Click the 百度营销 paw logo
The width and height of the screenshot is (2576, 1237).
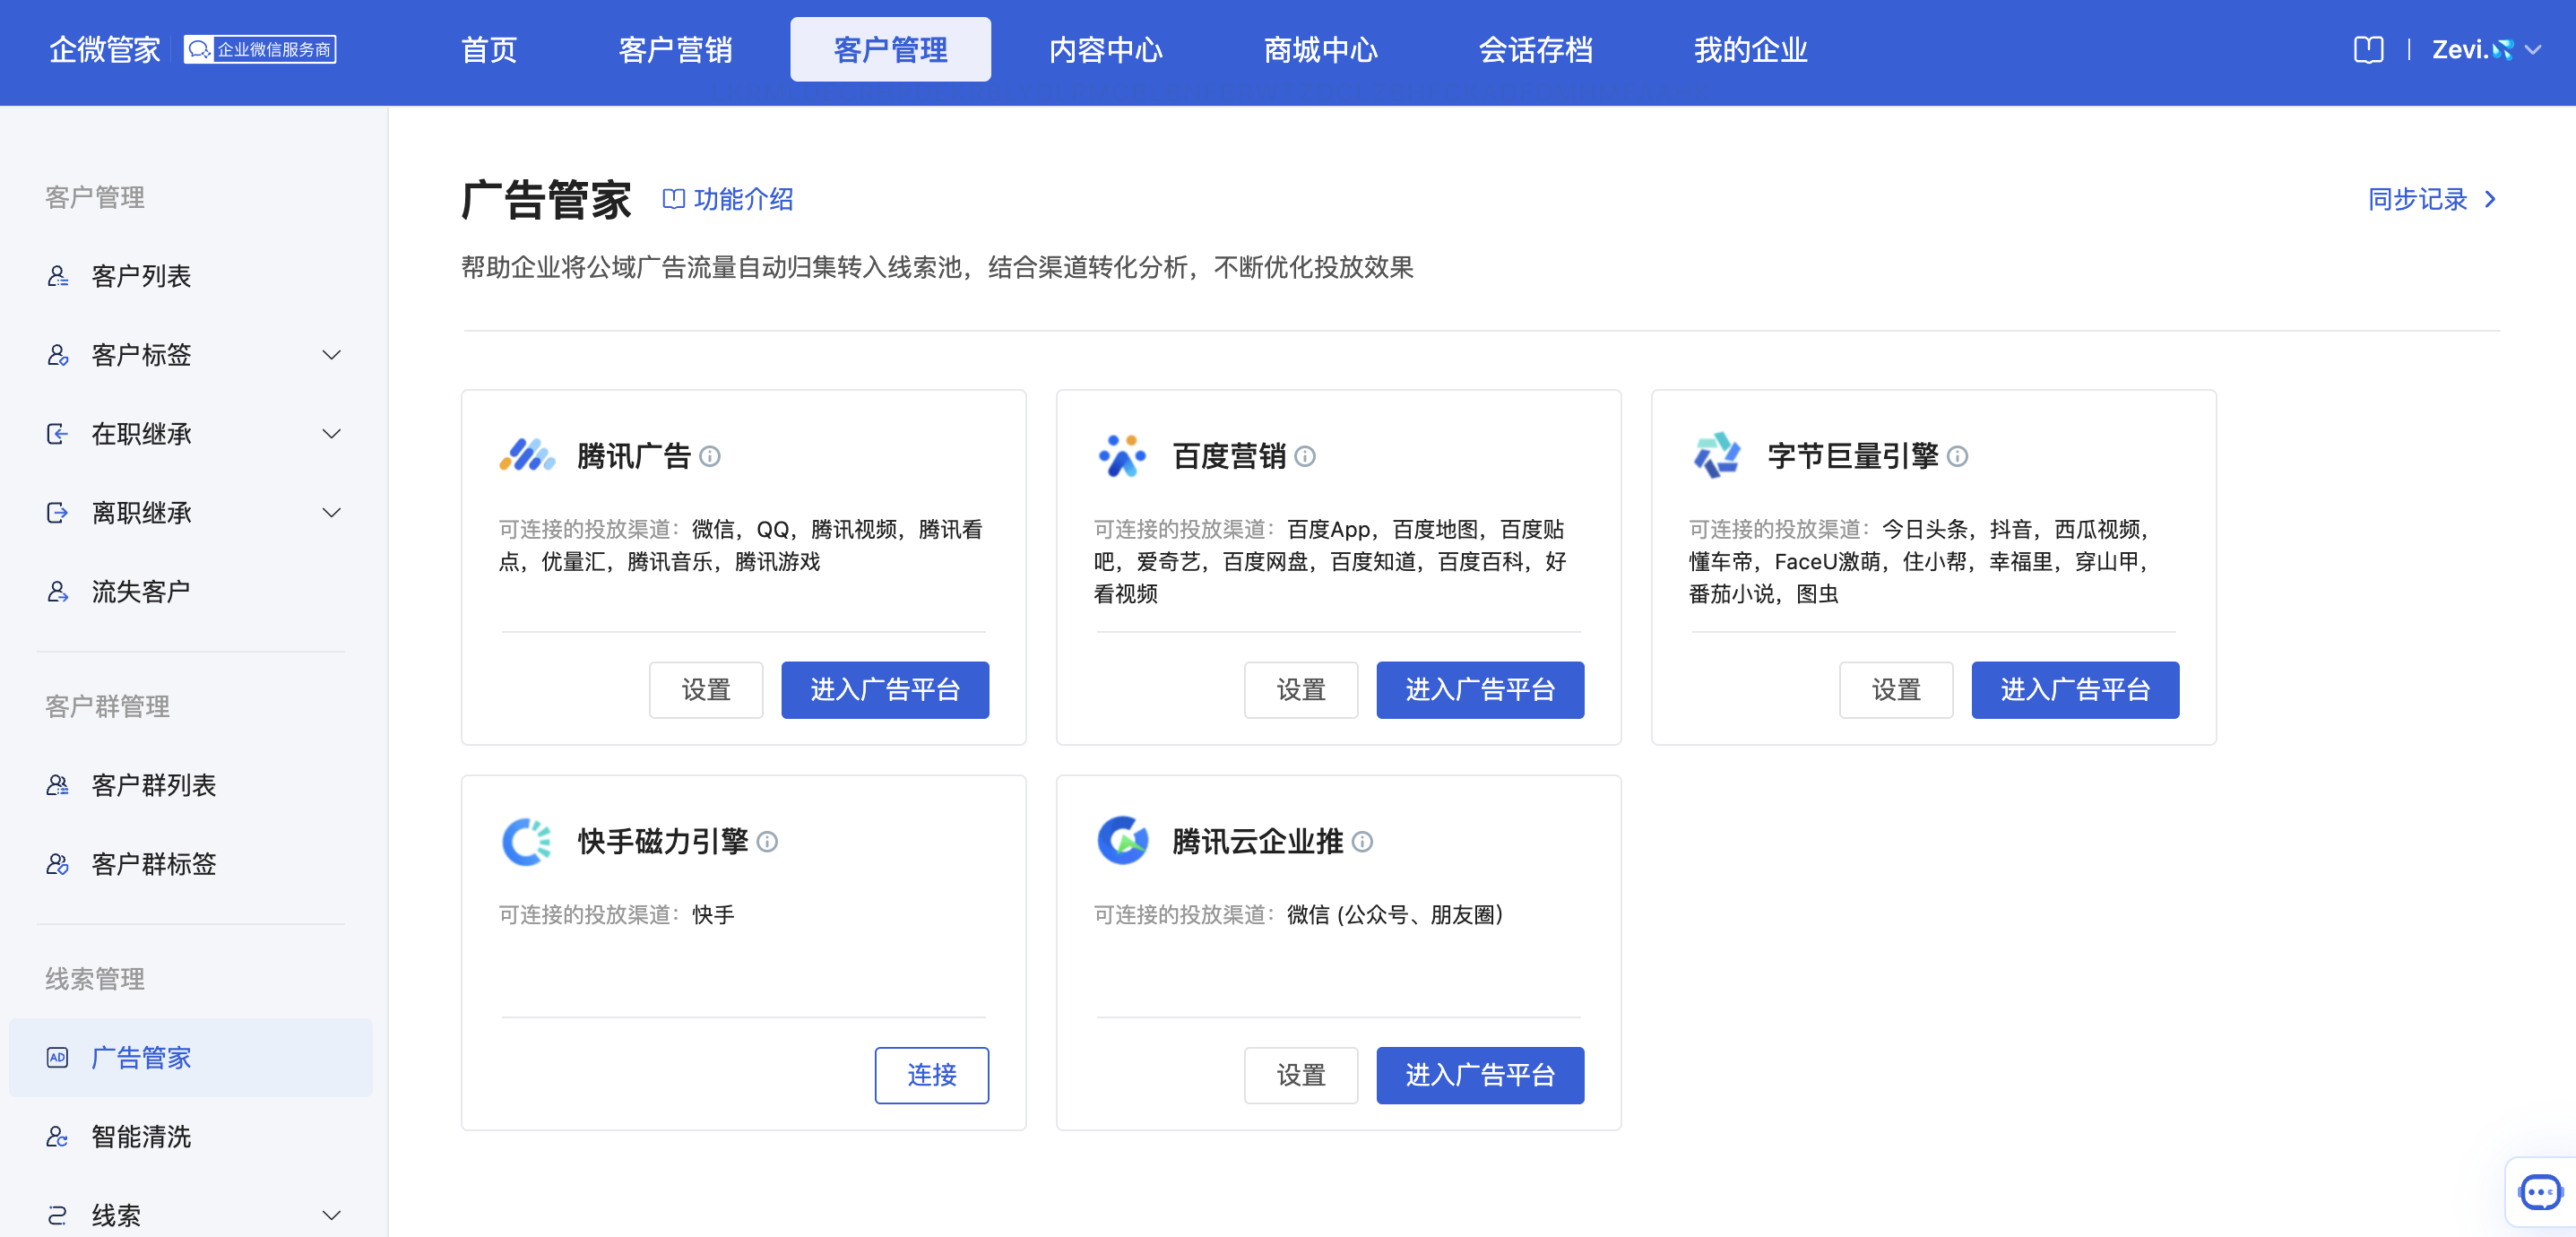(1122, 455)
